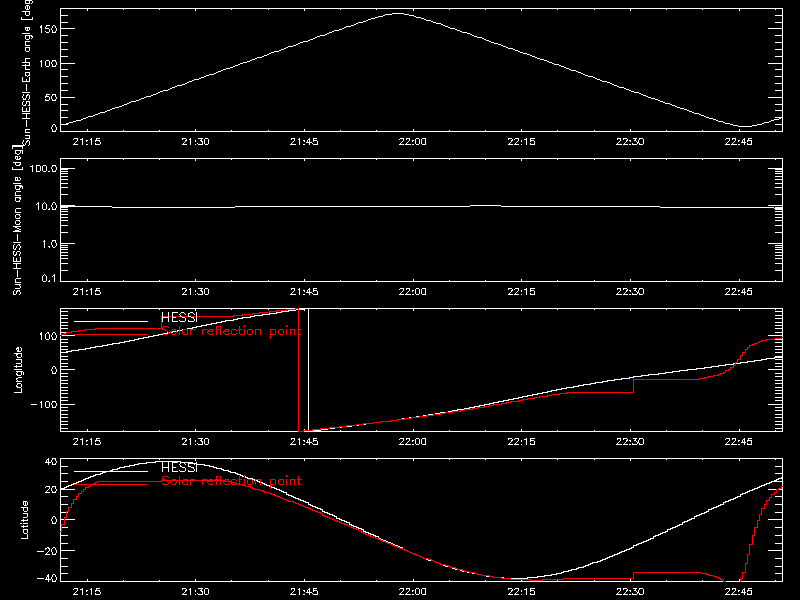Viewport: 800px width, 600px height.
Task: Click the 0.1 tick on Moon angle axis
Action: tap(49, 278)
